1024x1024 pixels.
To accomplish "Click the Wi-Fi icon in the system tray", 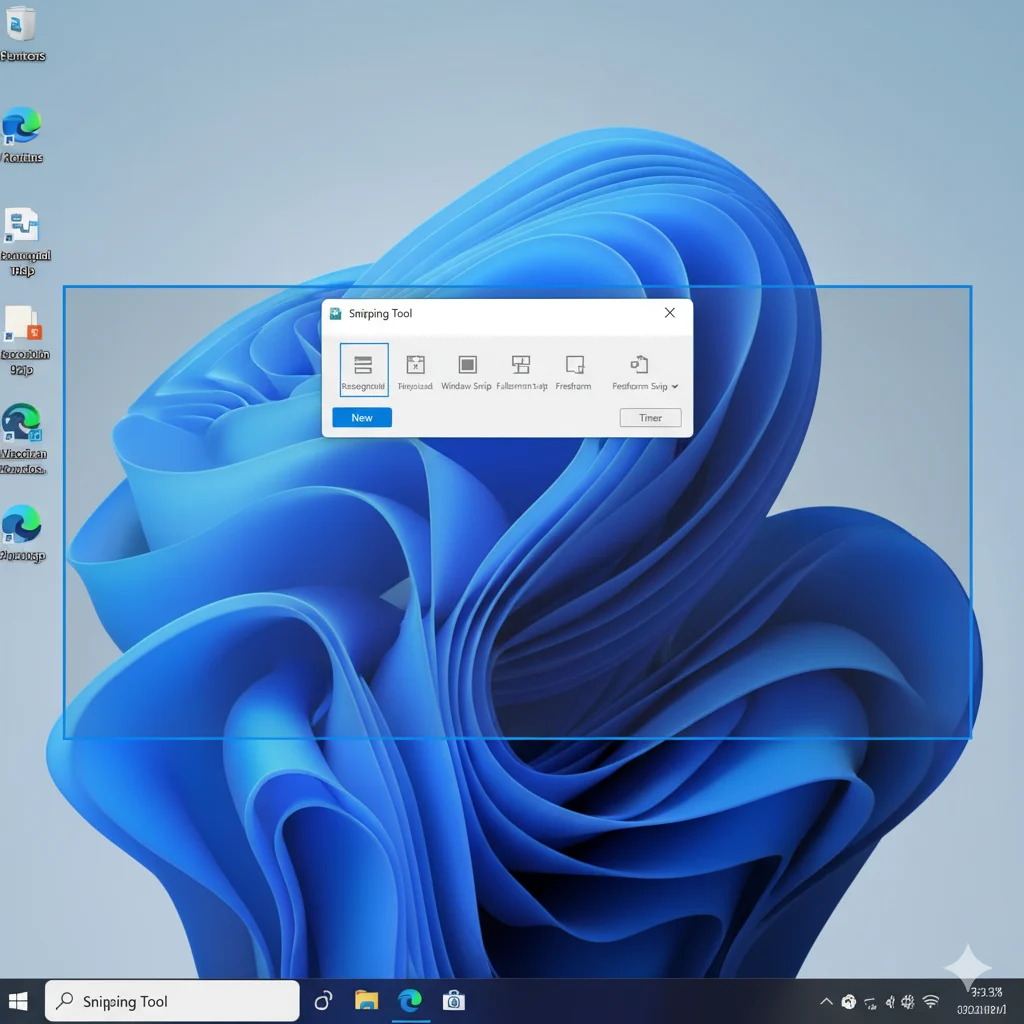I will (x=931, y=1001).
